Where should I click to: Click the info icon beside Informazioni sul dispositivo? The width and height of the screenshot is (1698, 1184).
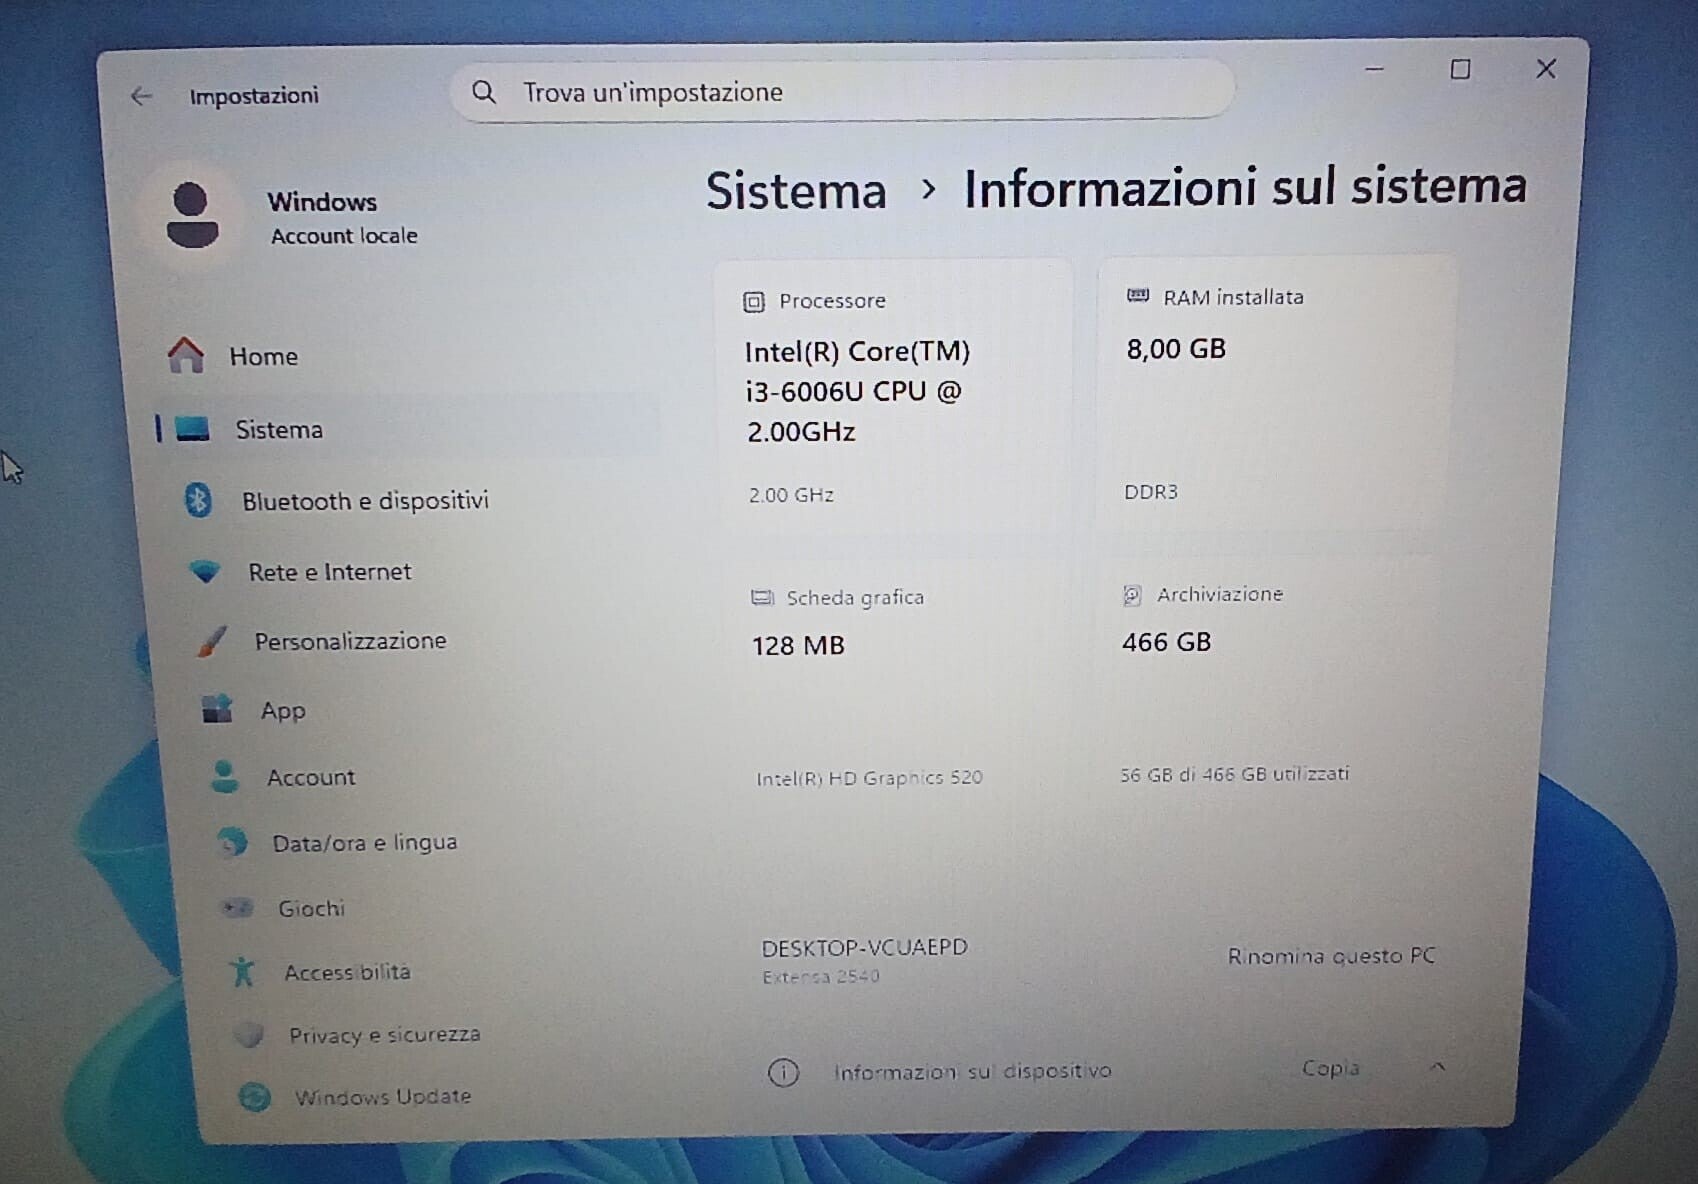783,1073
